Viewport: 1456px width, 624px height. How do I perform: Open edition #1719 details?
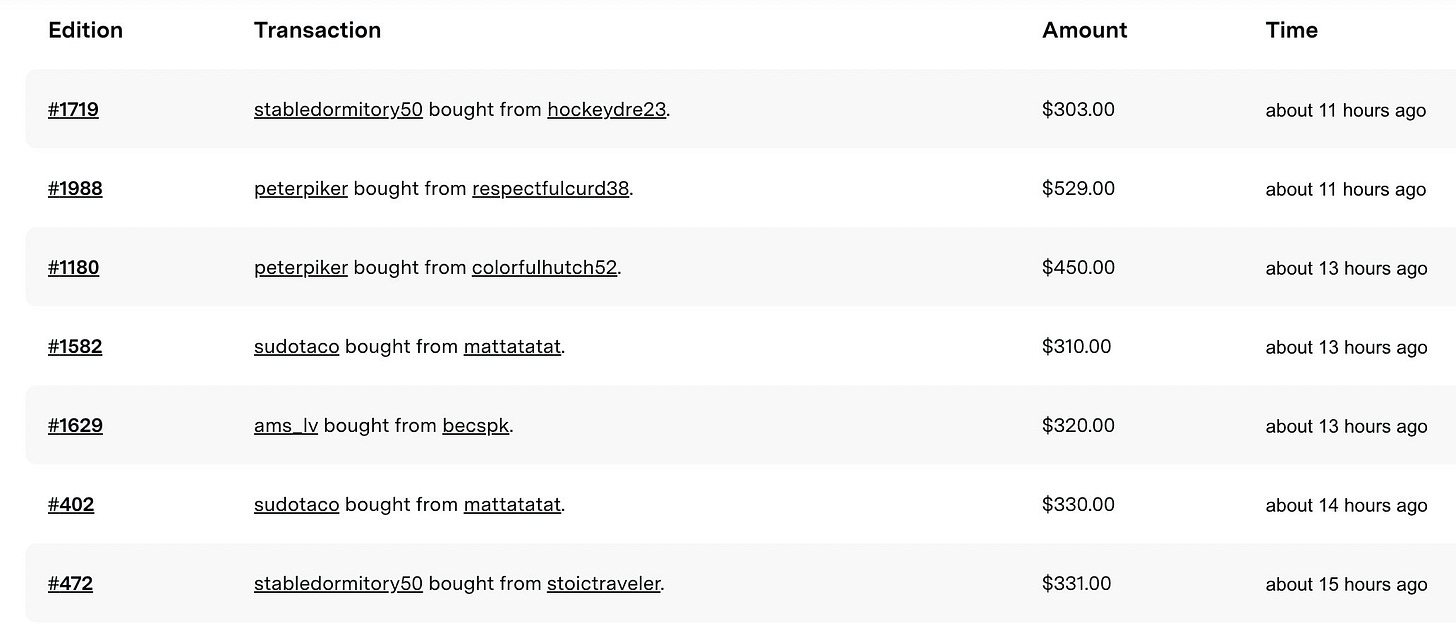tap(73, 110)
